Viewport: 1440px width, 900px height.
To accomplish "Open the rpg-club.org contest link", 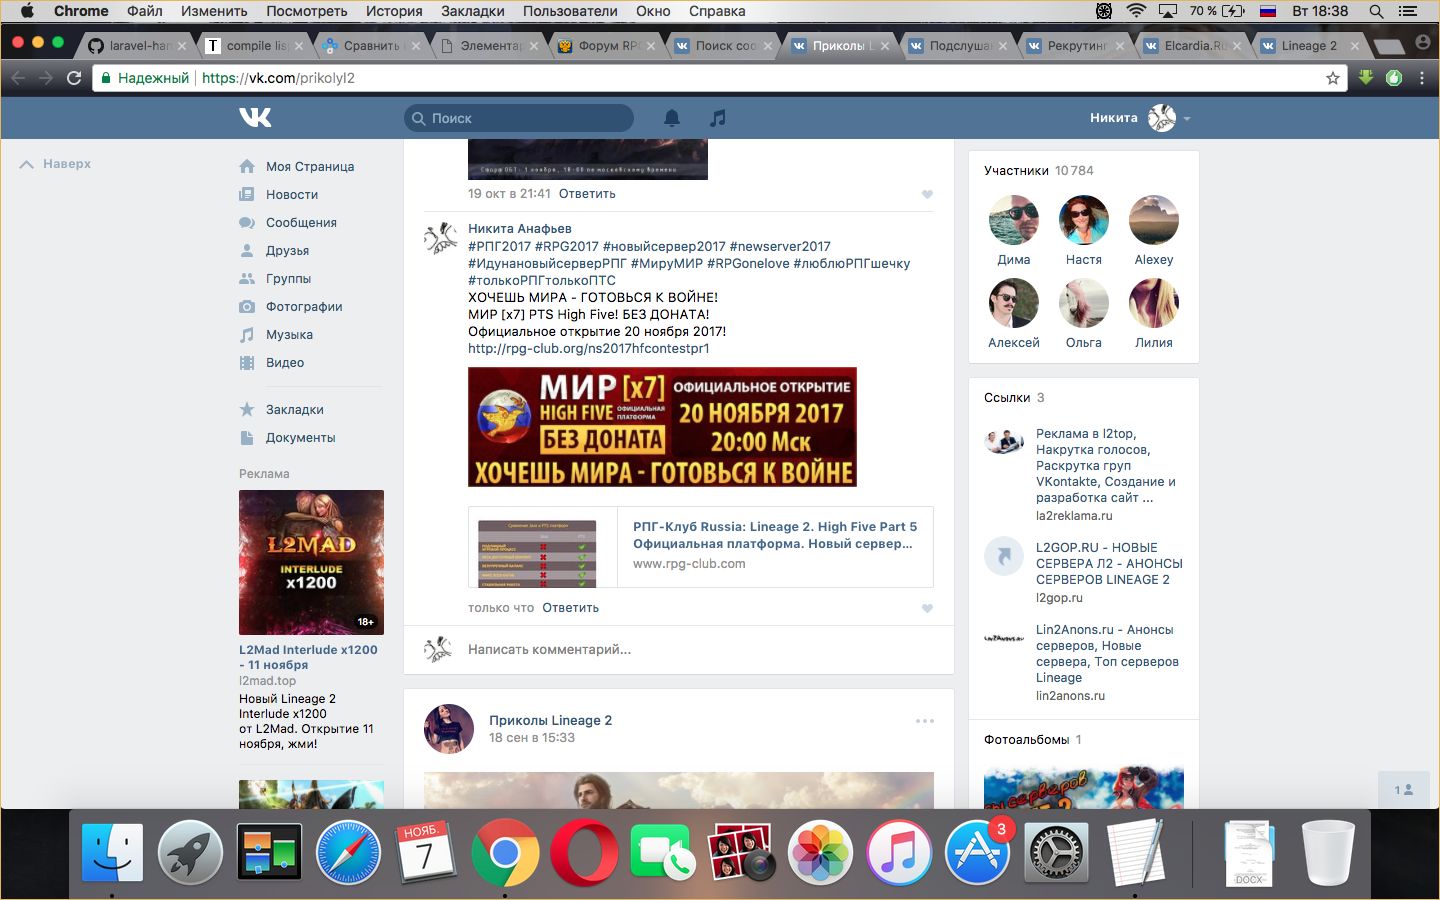I will click(x=588, y=349).
